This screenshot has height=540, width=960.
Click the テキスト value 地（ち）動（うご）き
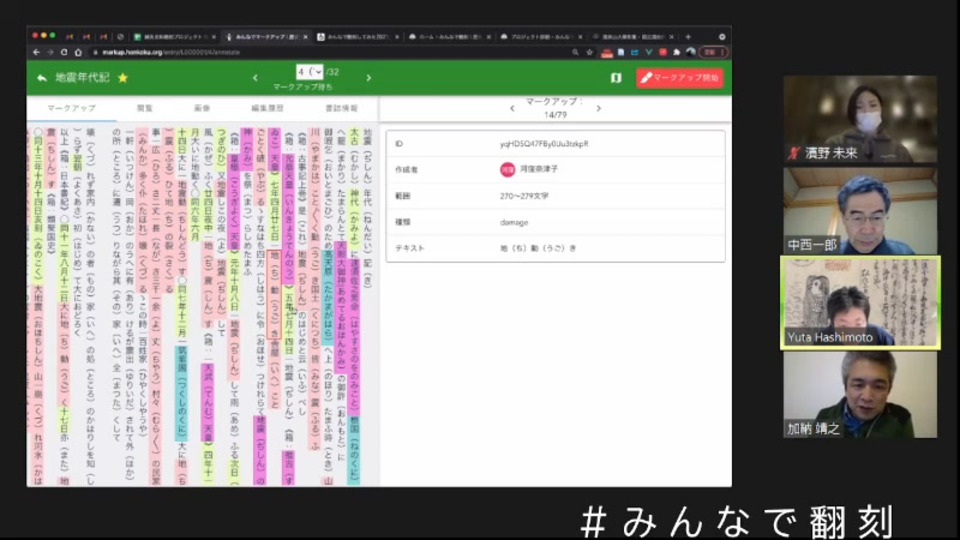point(538,248)
